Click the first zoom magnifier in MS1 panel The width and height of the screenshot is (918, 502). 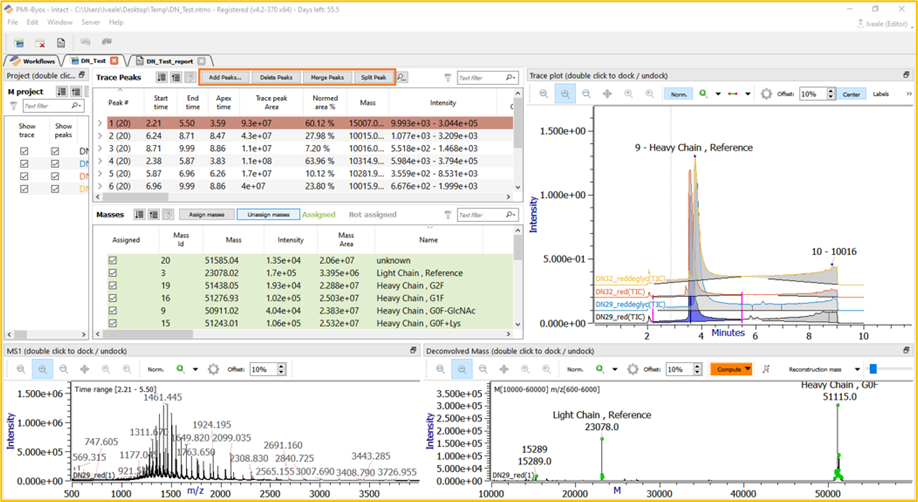point(22,369)
